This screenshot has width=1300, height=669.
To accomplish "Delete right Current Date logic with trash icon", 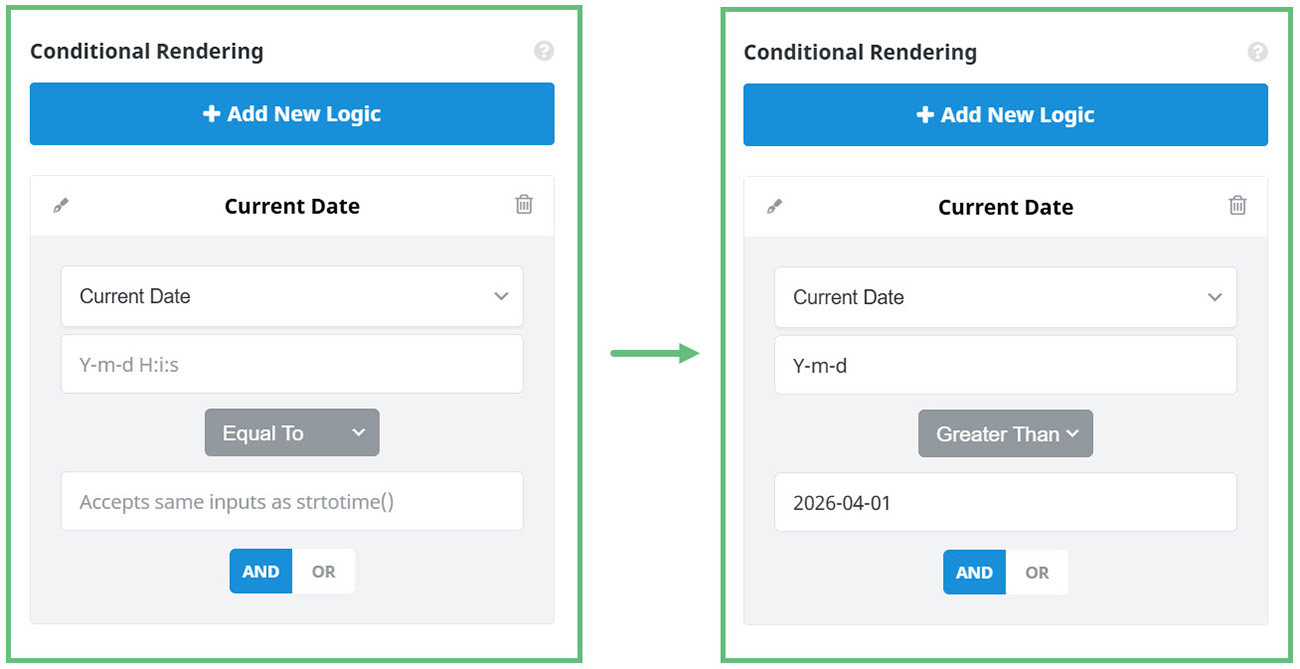I will (1238, 205).
